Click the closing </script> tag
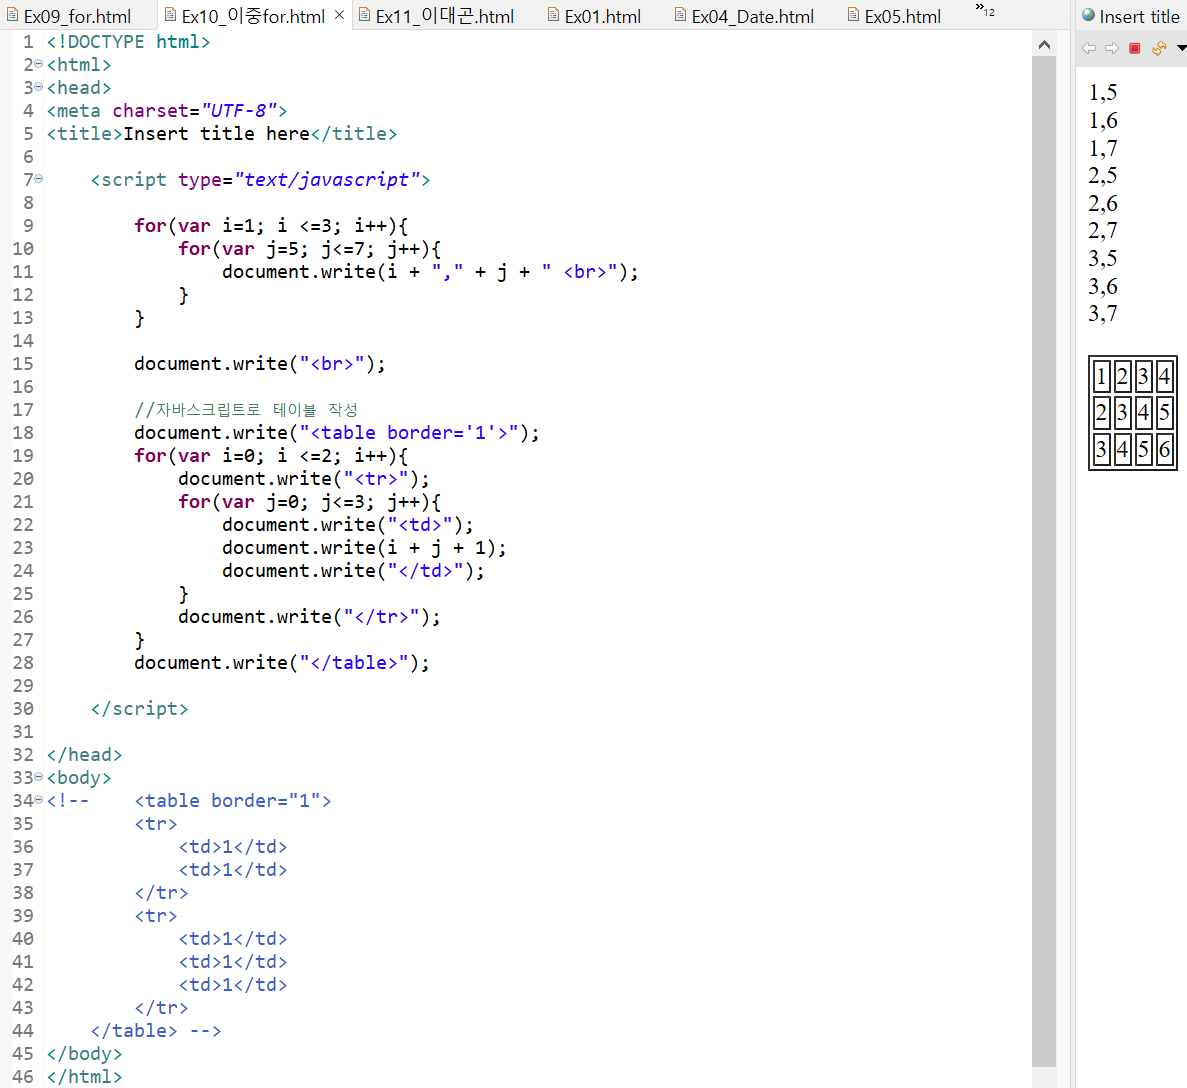Screen dimensions: 1187x1088 [x=139, y=709]
